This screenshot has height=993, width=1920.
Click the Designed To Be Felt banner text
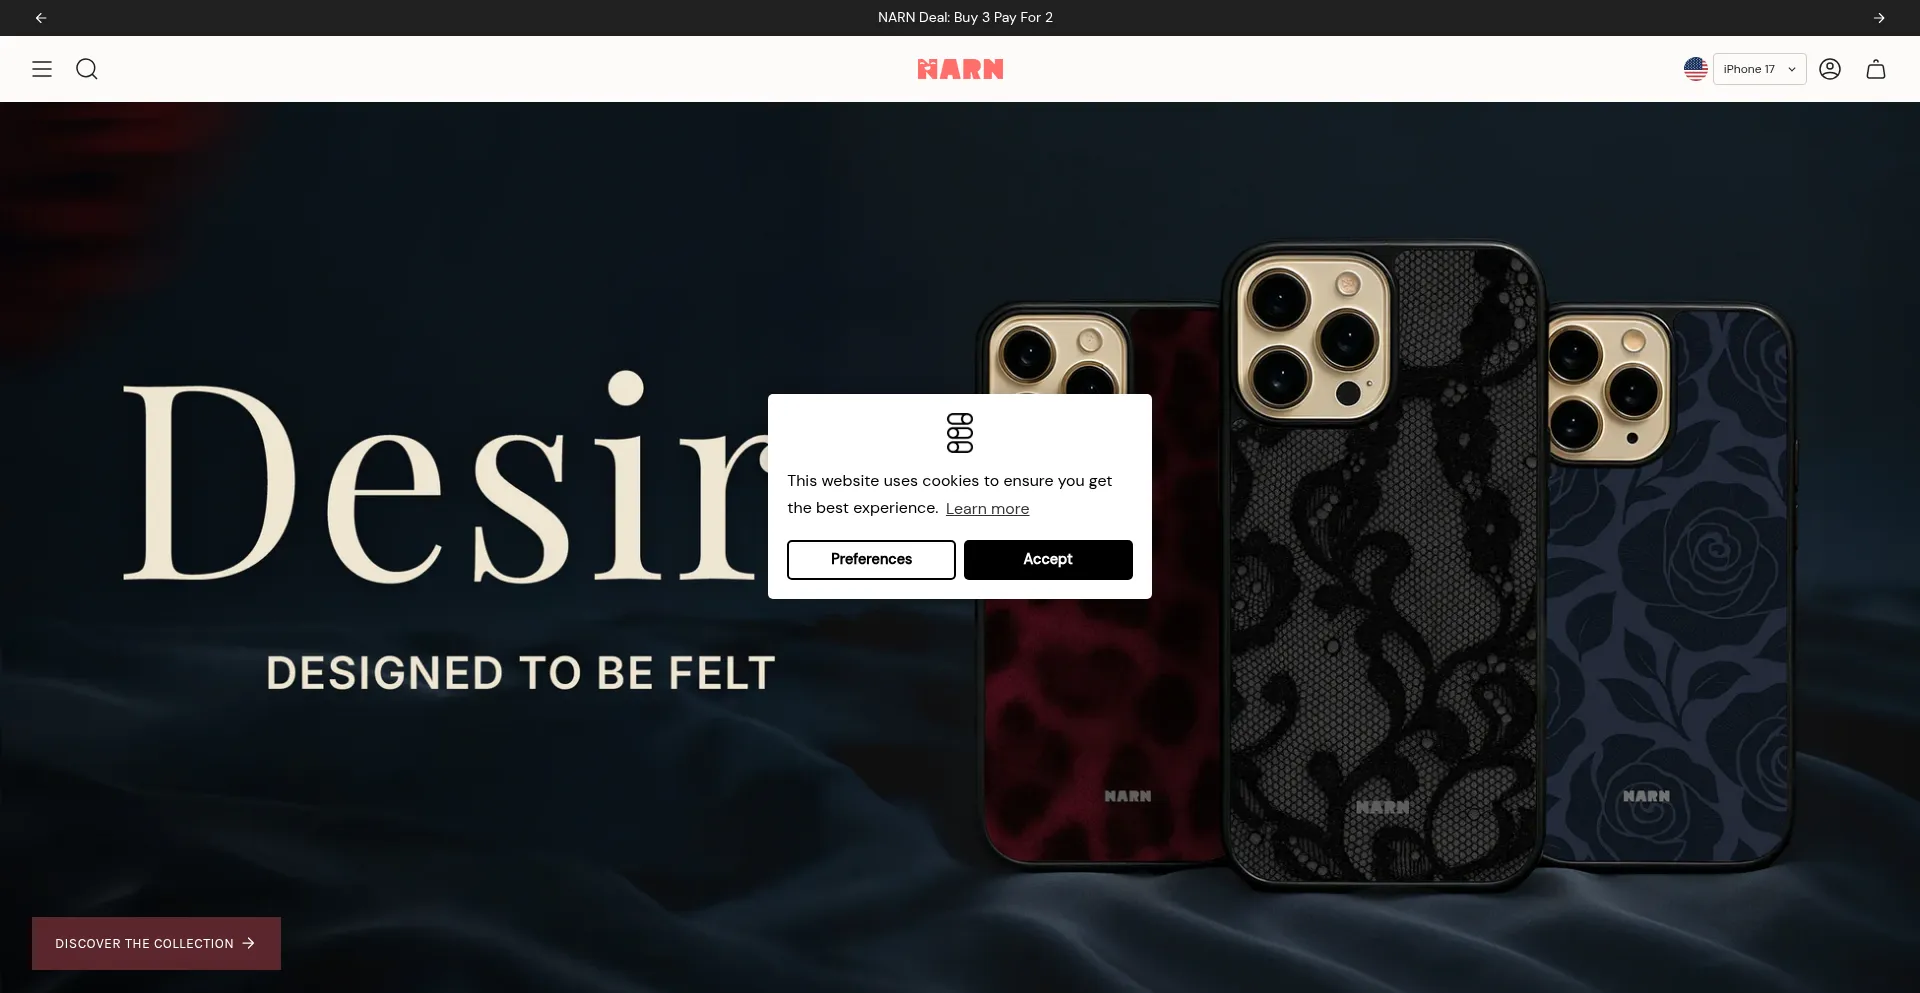tap(521, 673)
